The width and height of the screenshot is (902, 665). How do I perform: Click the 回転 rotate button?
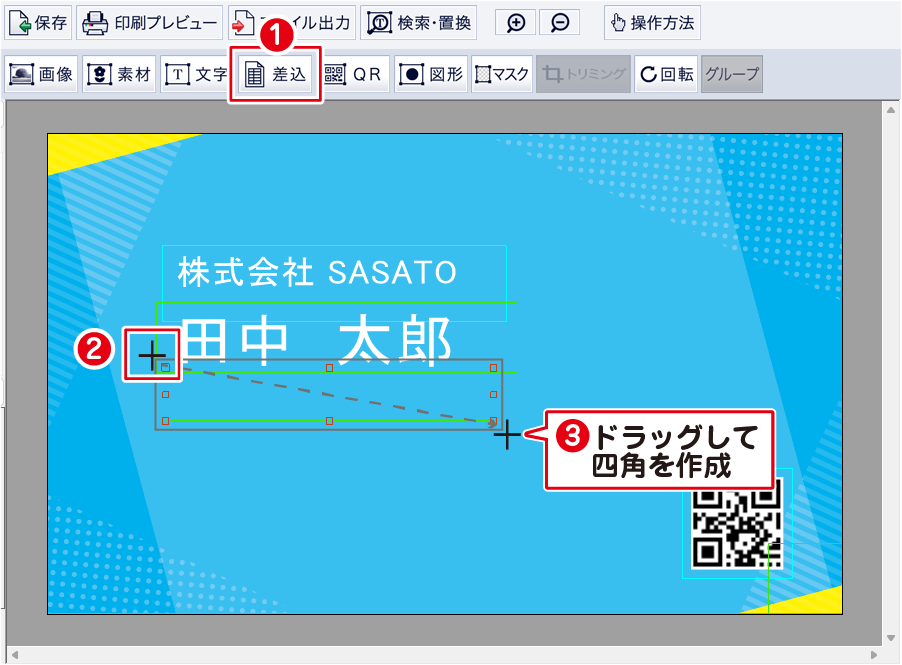point(666,74)
